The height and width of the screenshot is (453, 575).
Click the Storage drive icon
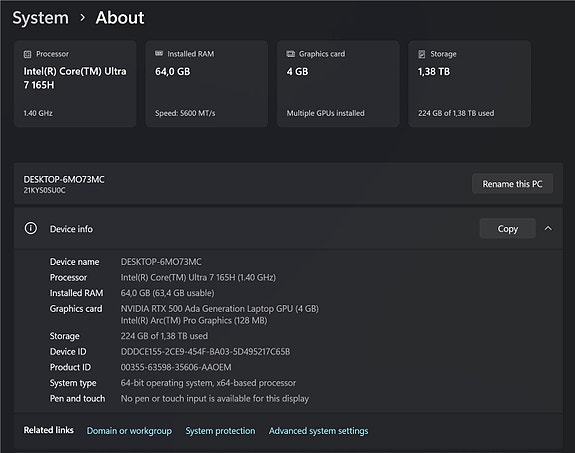click(422, 54)
